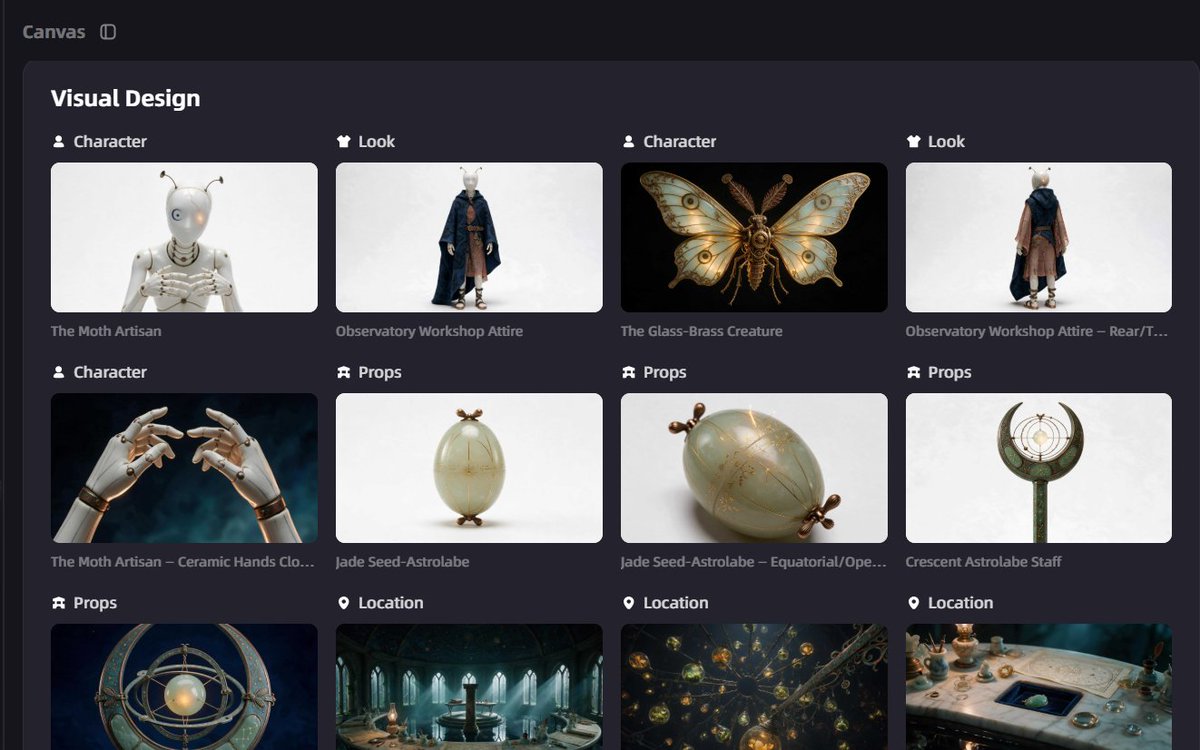Image resolution: width=1200 pixels, height=750 pixels.
Task: Open the tilted Jade Seed-Astrolabe Equatorial thumbnail
Action: coord(754,468)
